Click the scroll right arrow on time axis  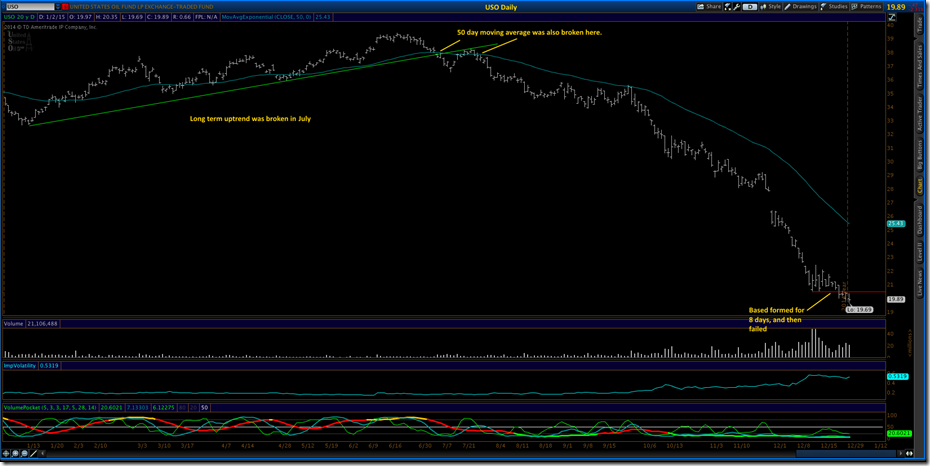tap(901, 454)
